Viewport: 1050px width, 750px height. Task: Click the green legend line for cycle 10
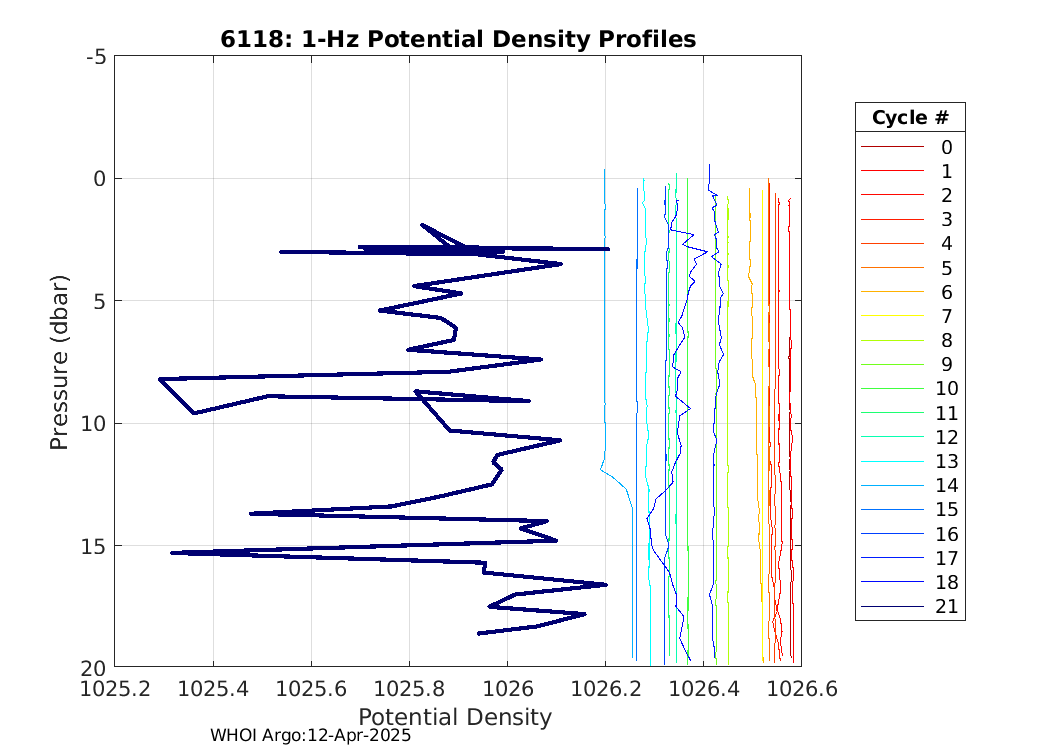point(891,389)
